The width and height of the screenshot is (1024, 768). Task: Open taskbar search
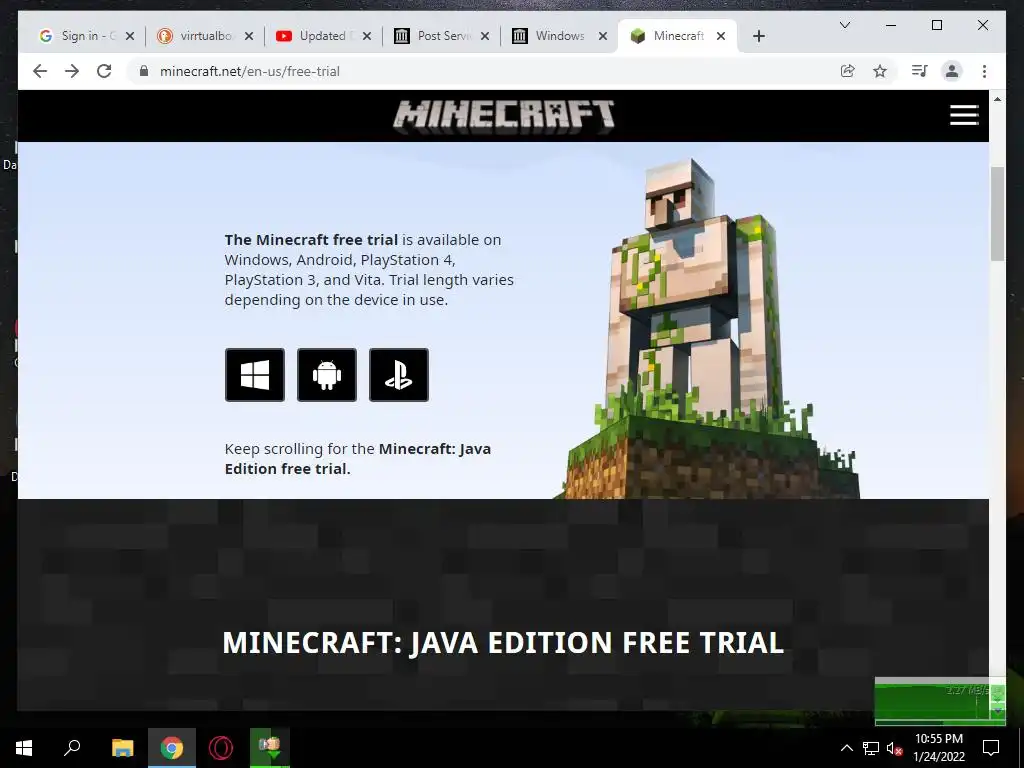pos(72,748)
